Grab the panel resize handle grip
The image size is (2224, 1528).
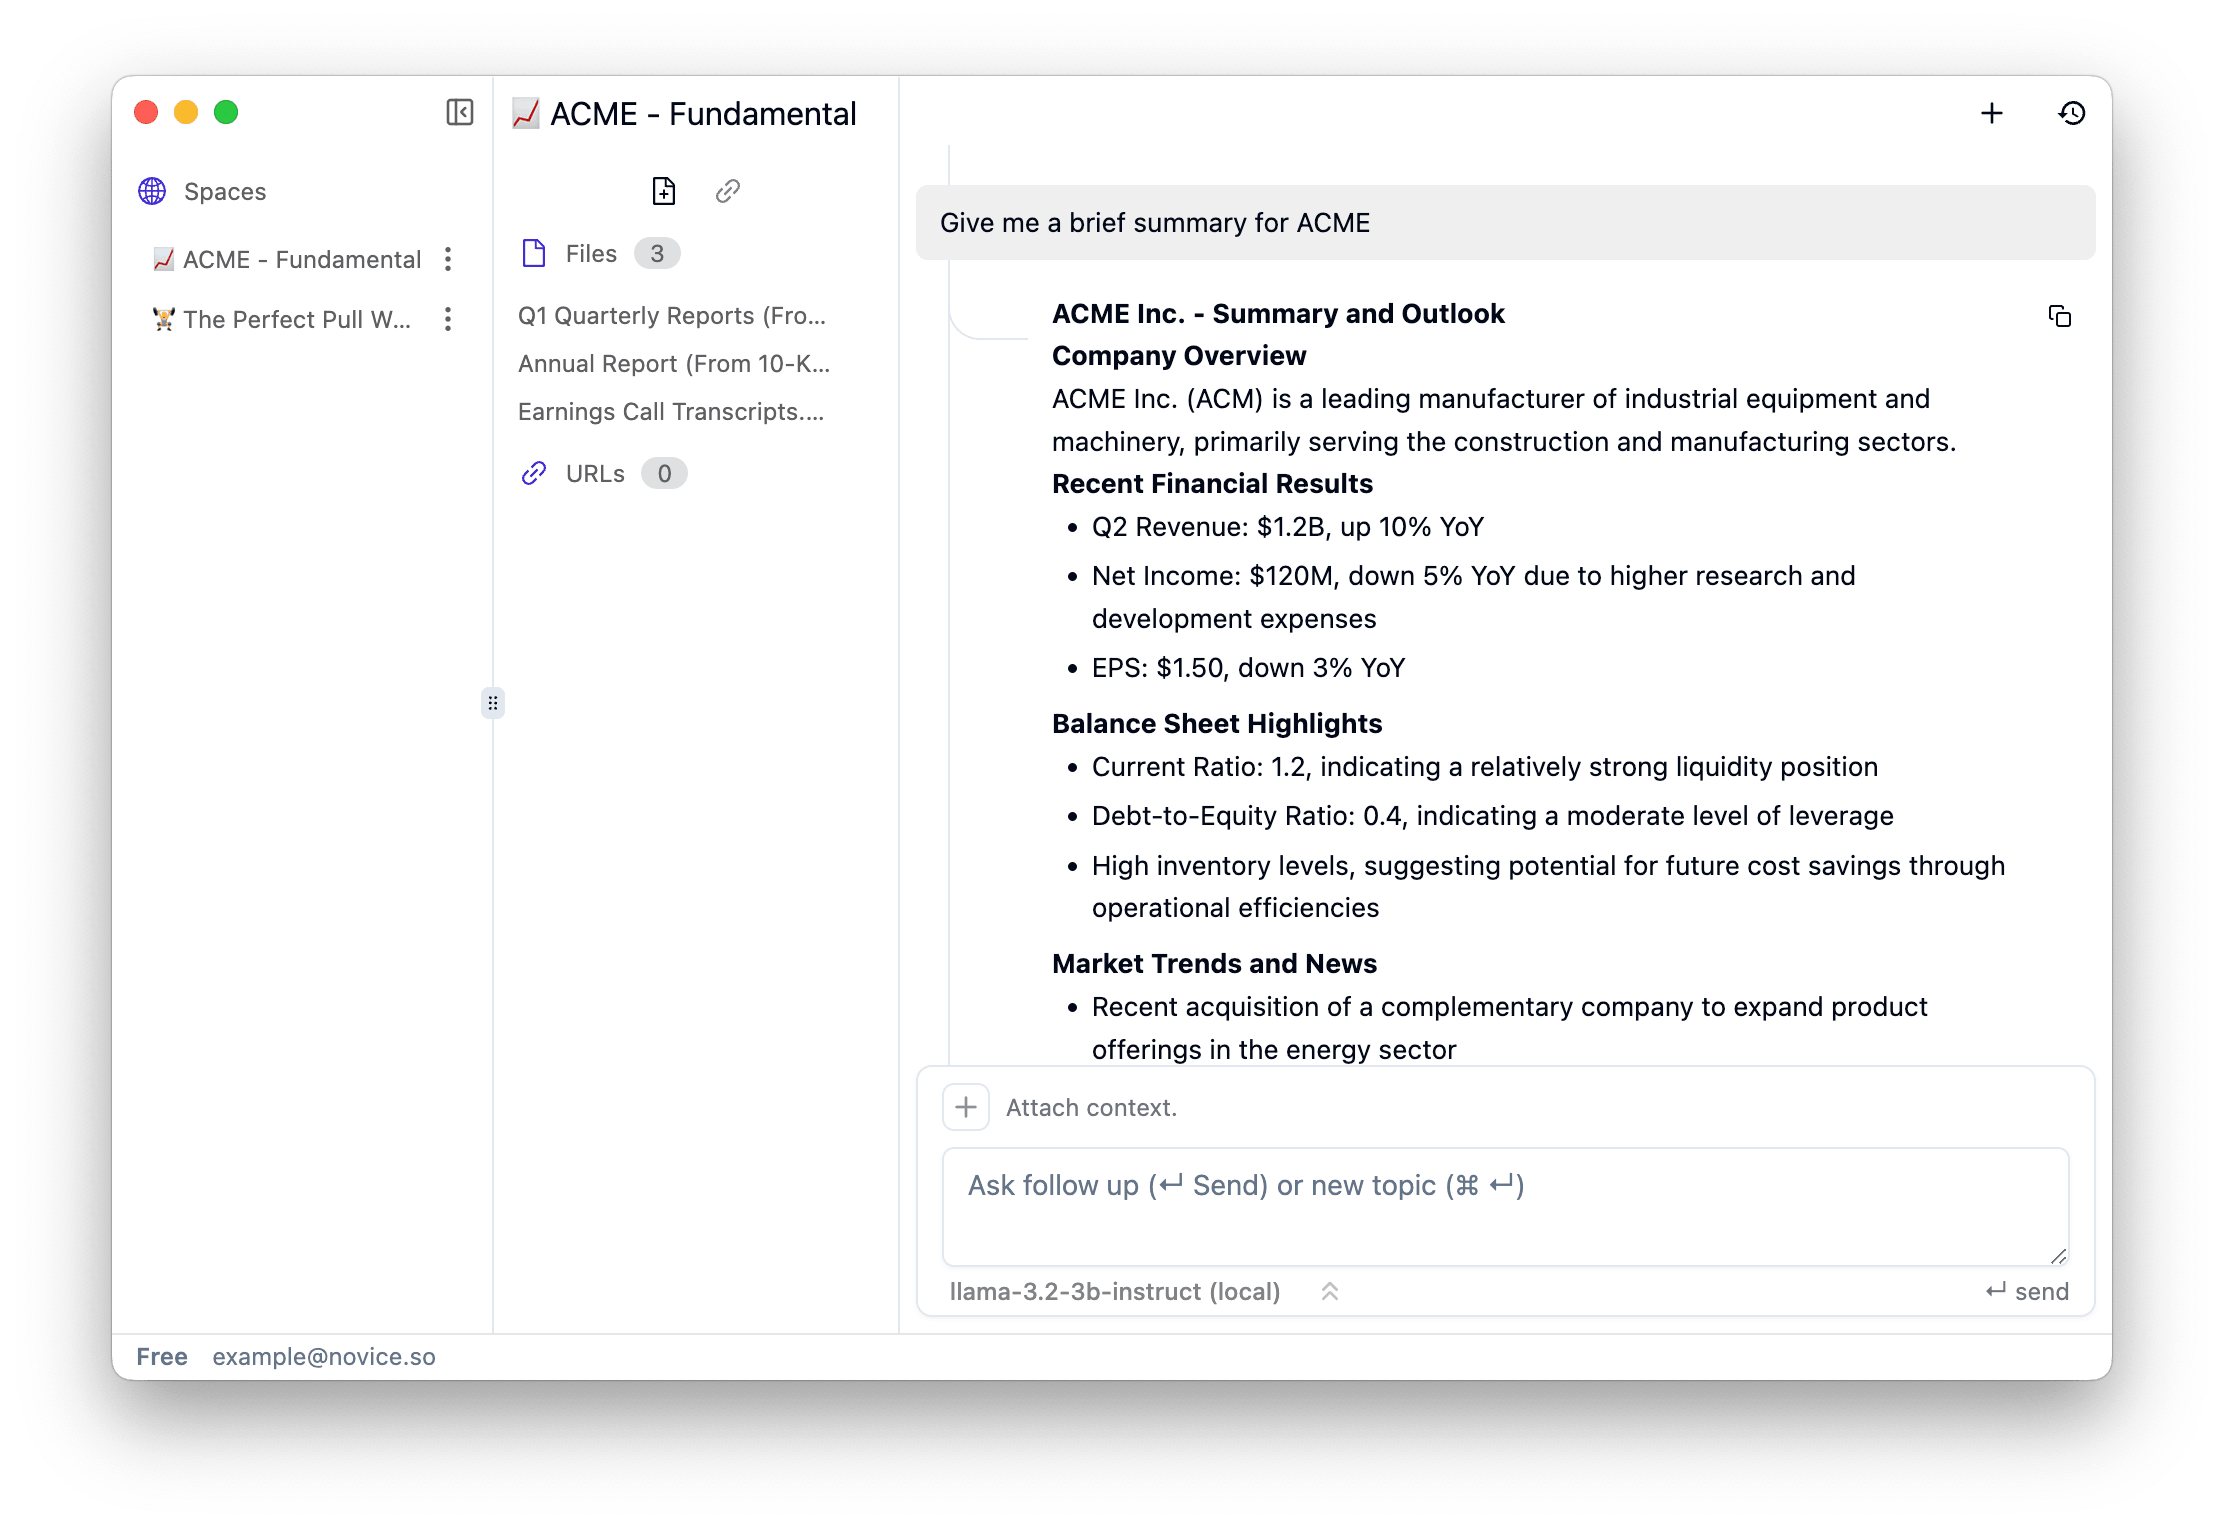pos(493,704)
